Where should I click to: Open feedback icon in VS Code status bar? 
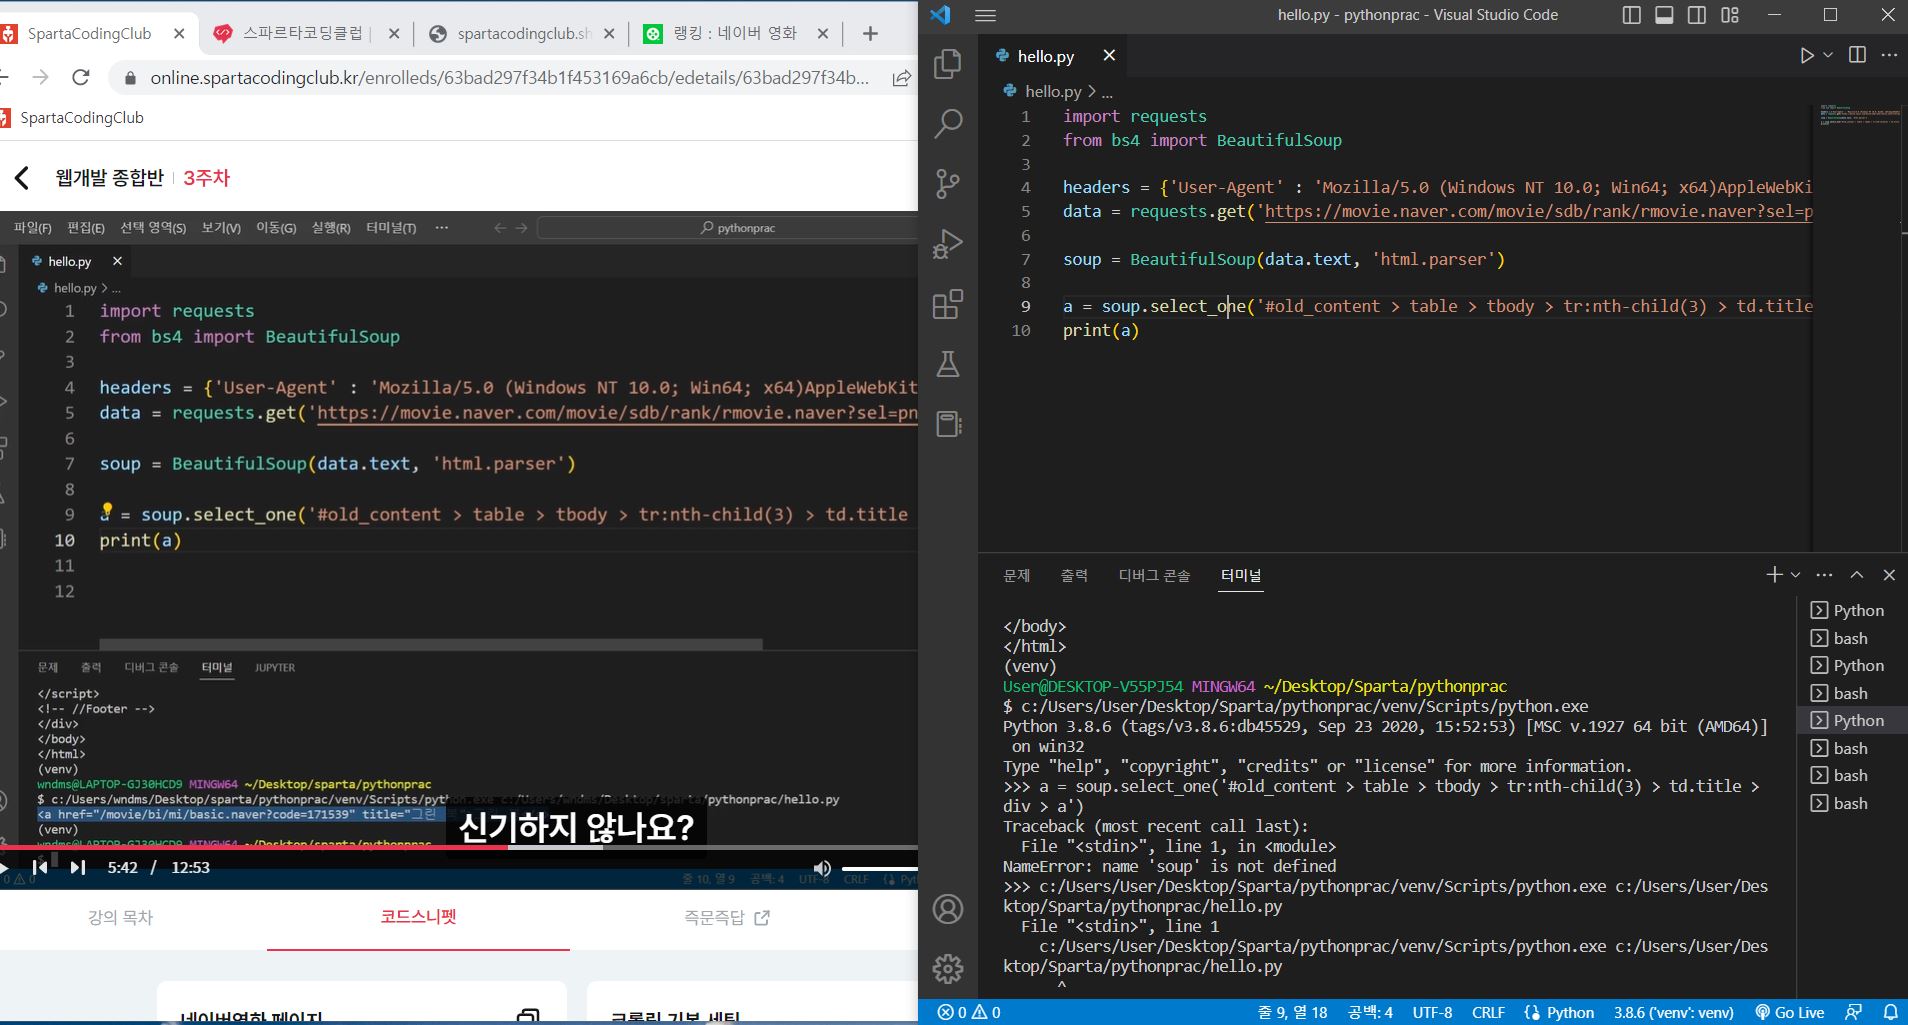point(1854,1012)
